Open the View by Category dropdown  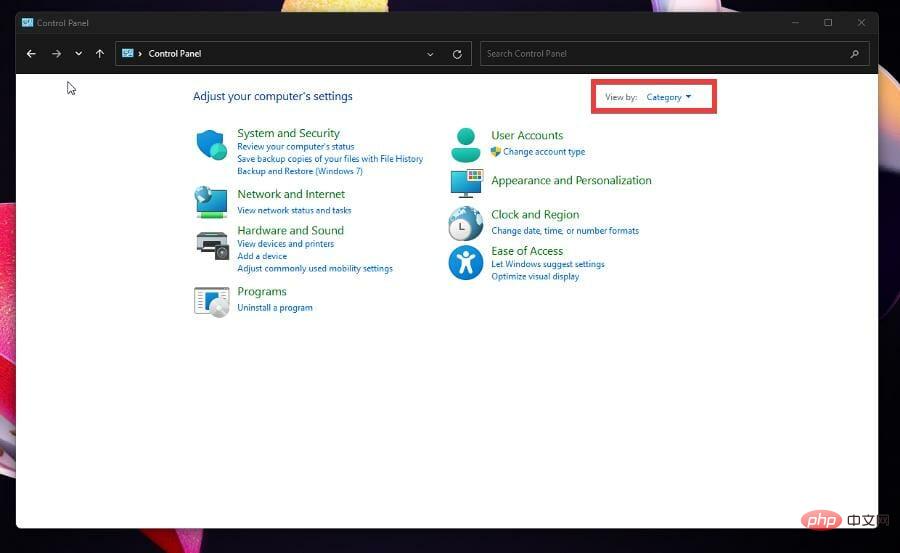[x=669, y=97]
